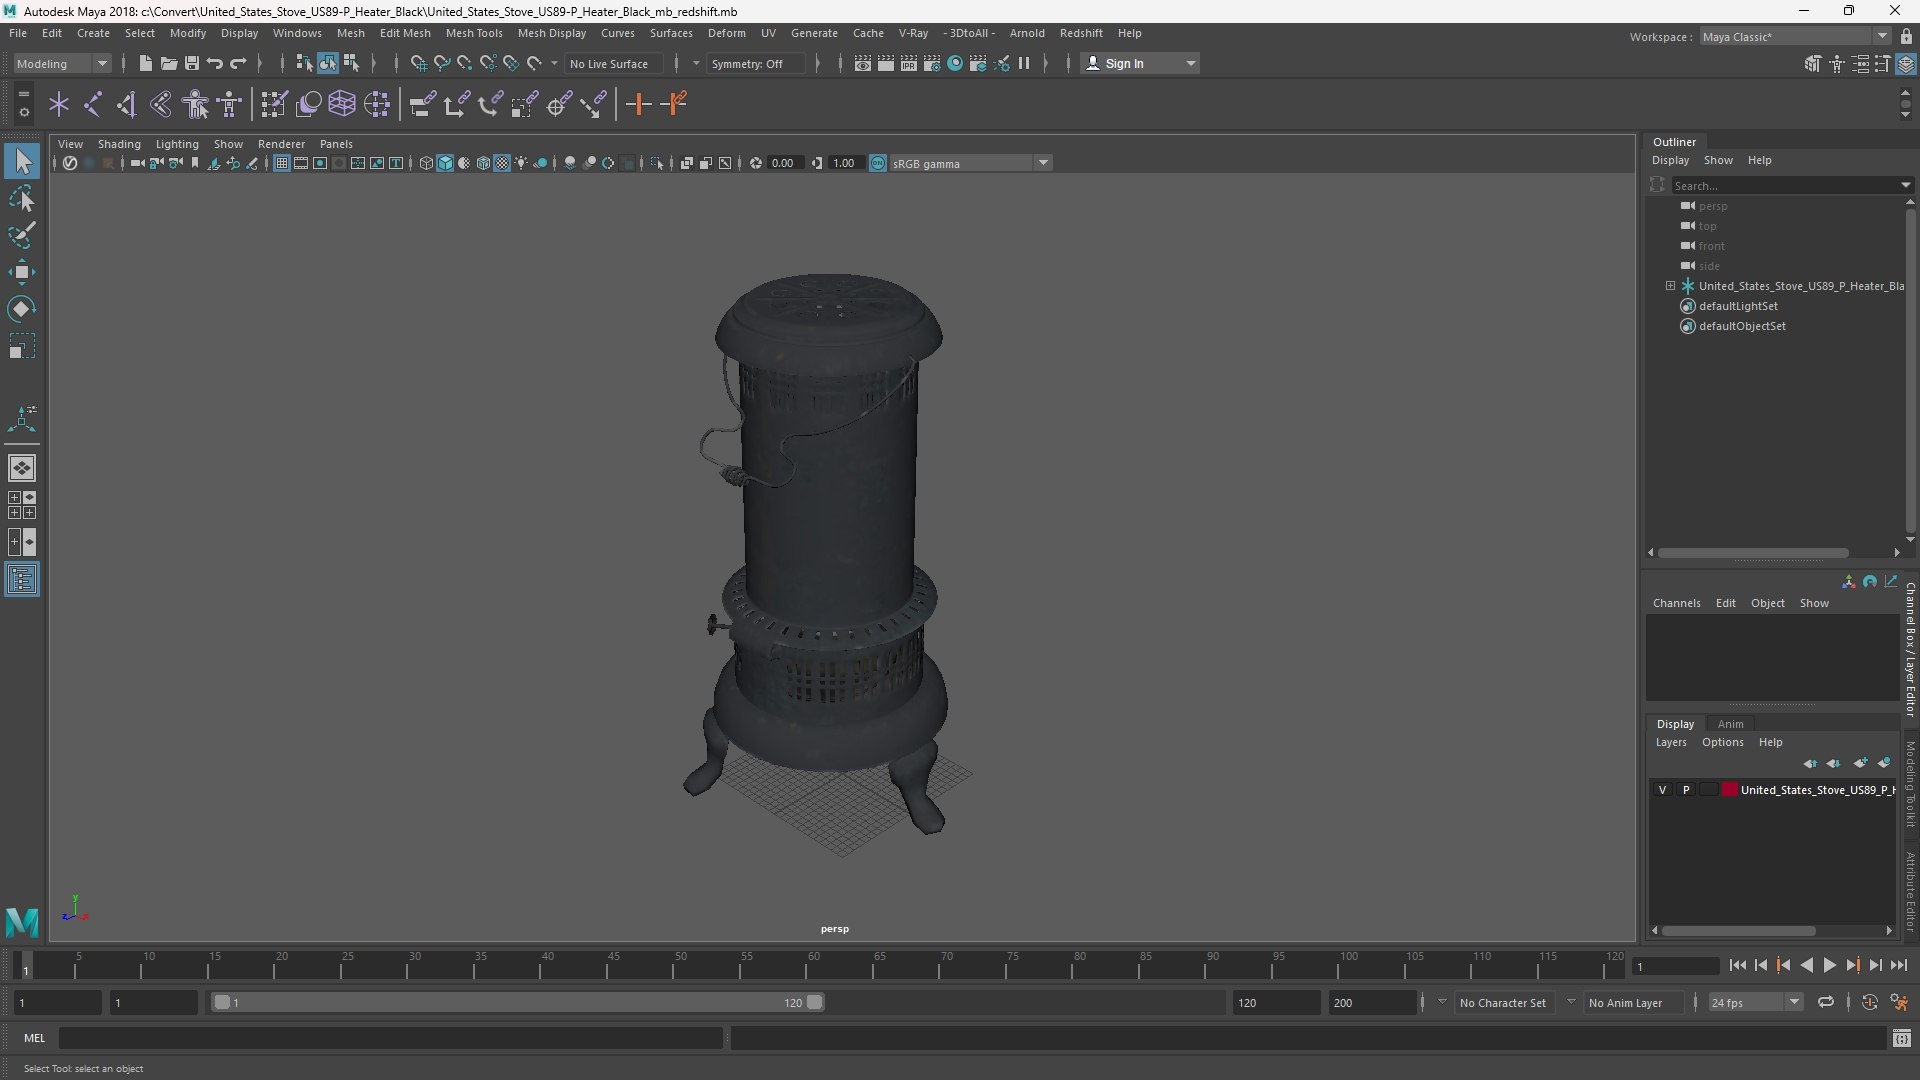1920x1080 pixels.
Task: Switch to the Anim layer tab
Action: 1730,724
